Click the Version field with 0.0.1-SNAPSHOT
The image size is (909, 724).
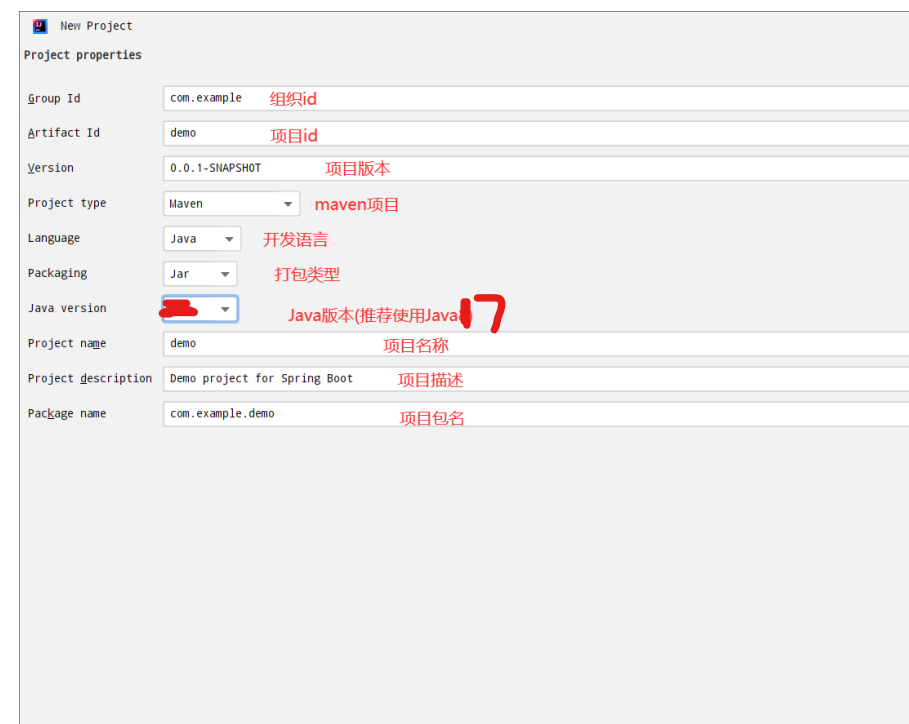[536, 168]
